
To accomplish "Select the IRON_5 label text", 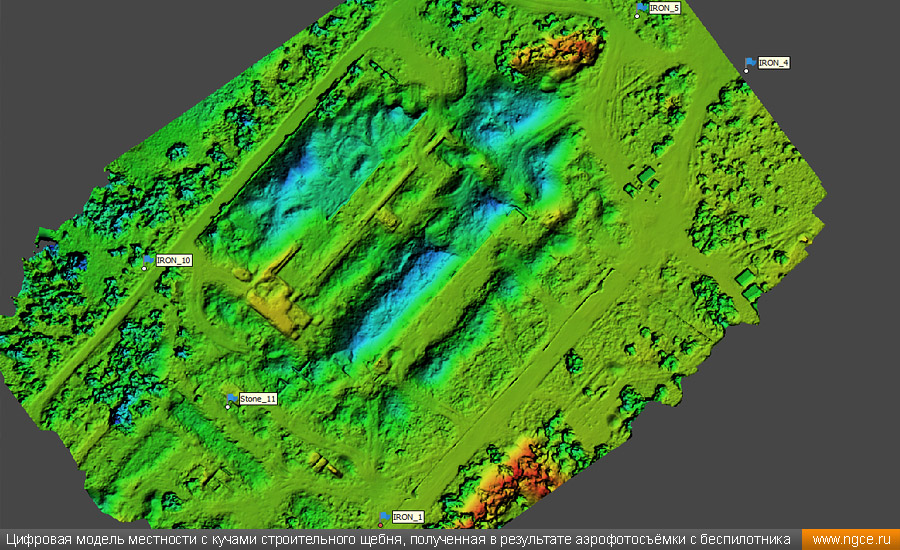I will (x=665, y=8).
